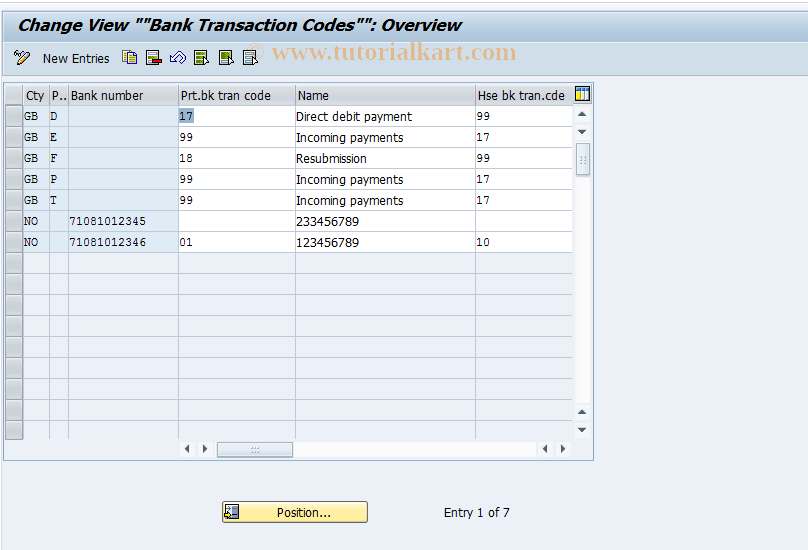Click Hse bk tran.cde column header

(524, 95)
